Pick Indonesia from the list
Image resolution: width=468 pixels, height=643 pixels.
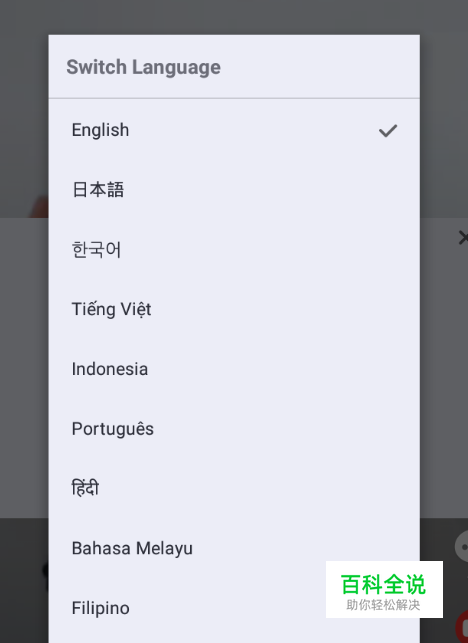(234, 369)
